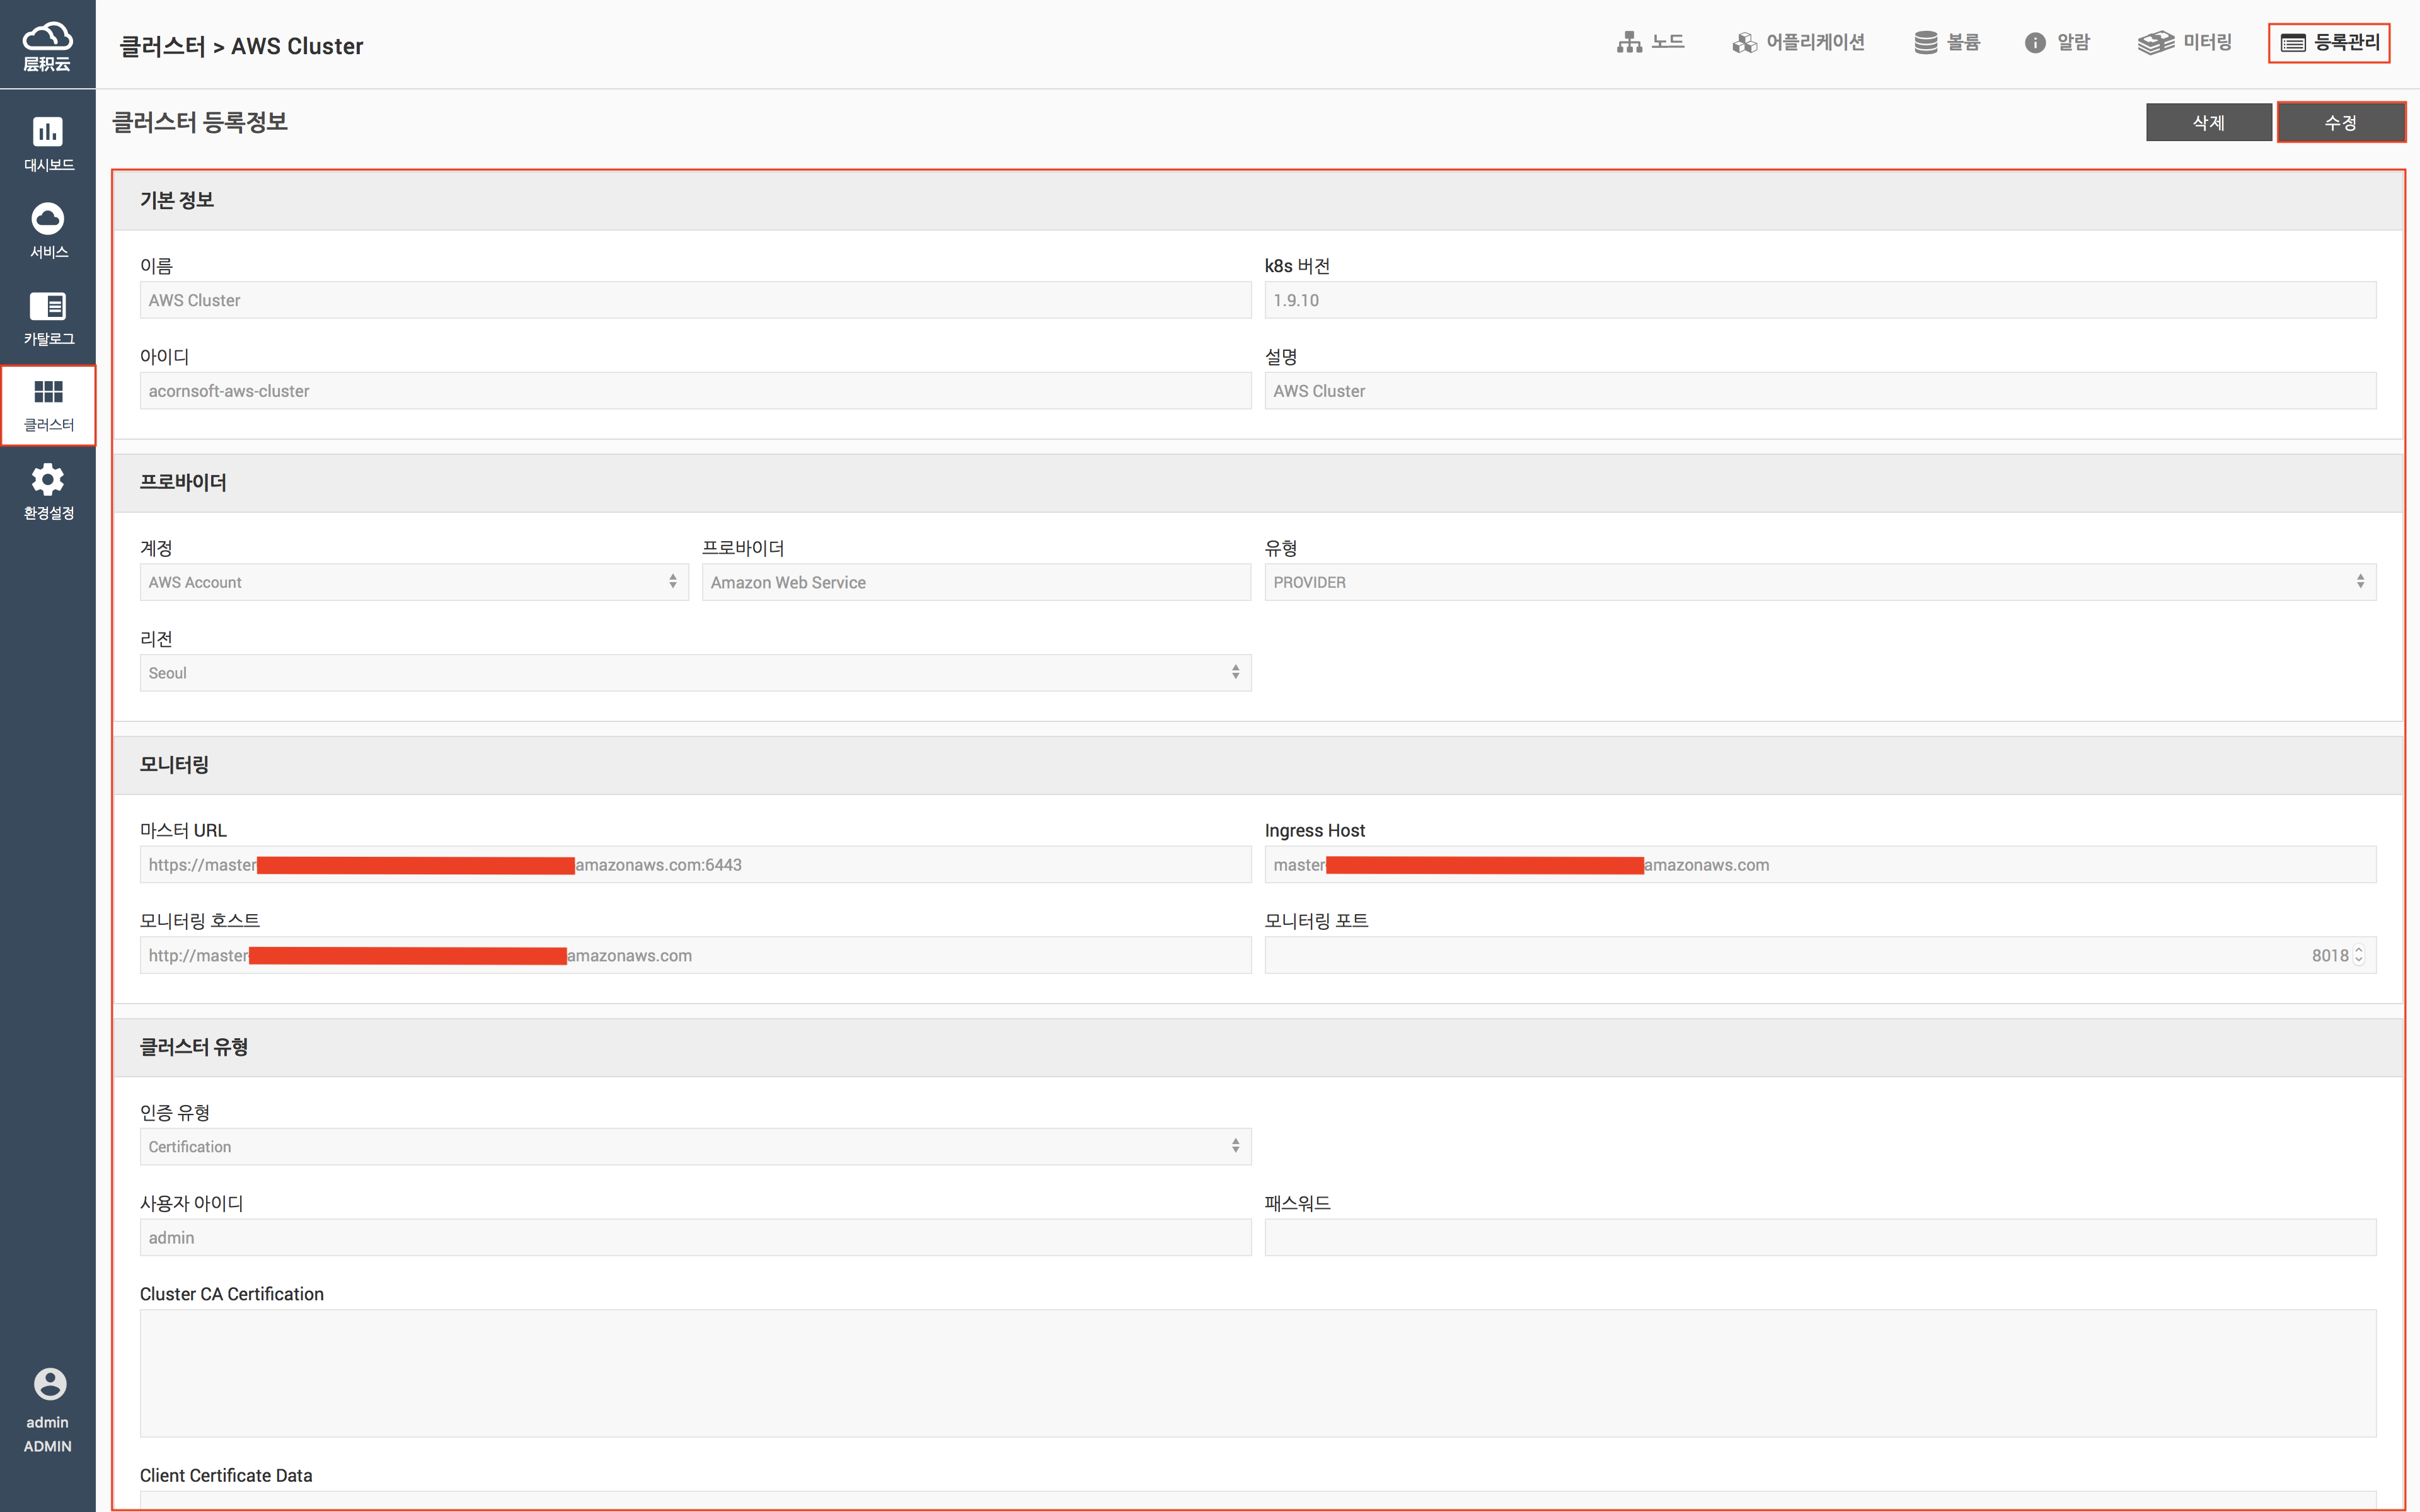This screenshot has width=2420, height=1512.
Task: Click the 모니터링 포트 stepper arrows
Action: pyautogui.click(x=2359, y=955)
